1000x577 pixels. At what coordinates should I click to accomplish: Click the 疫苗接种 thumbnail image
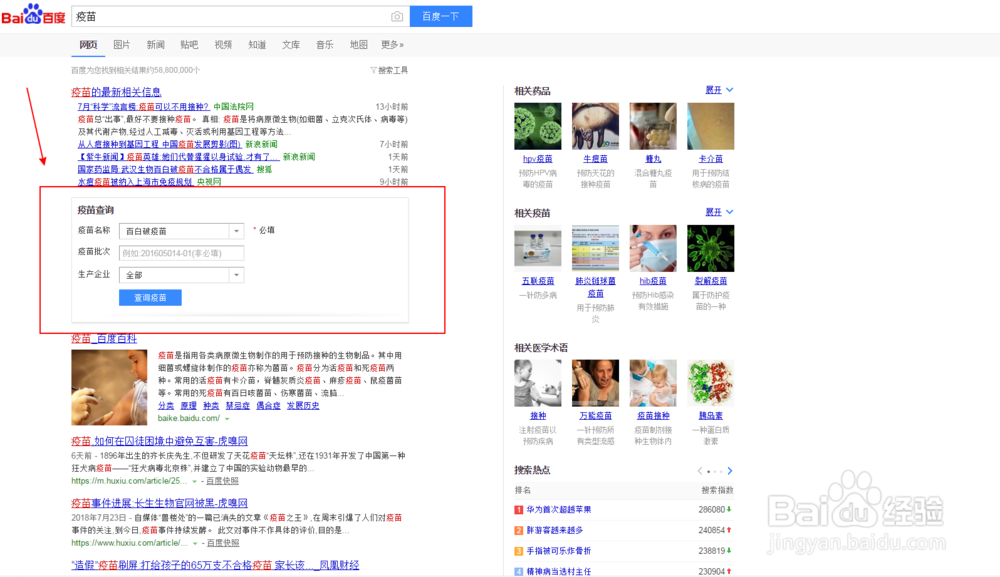[x=653, y=383]
